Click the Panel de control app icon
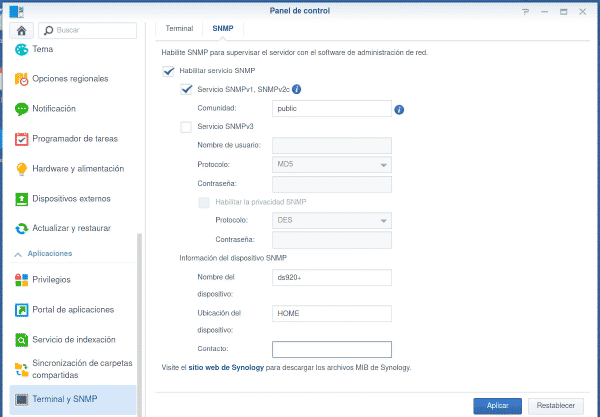Screen dimensions: 600x417 16,11
